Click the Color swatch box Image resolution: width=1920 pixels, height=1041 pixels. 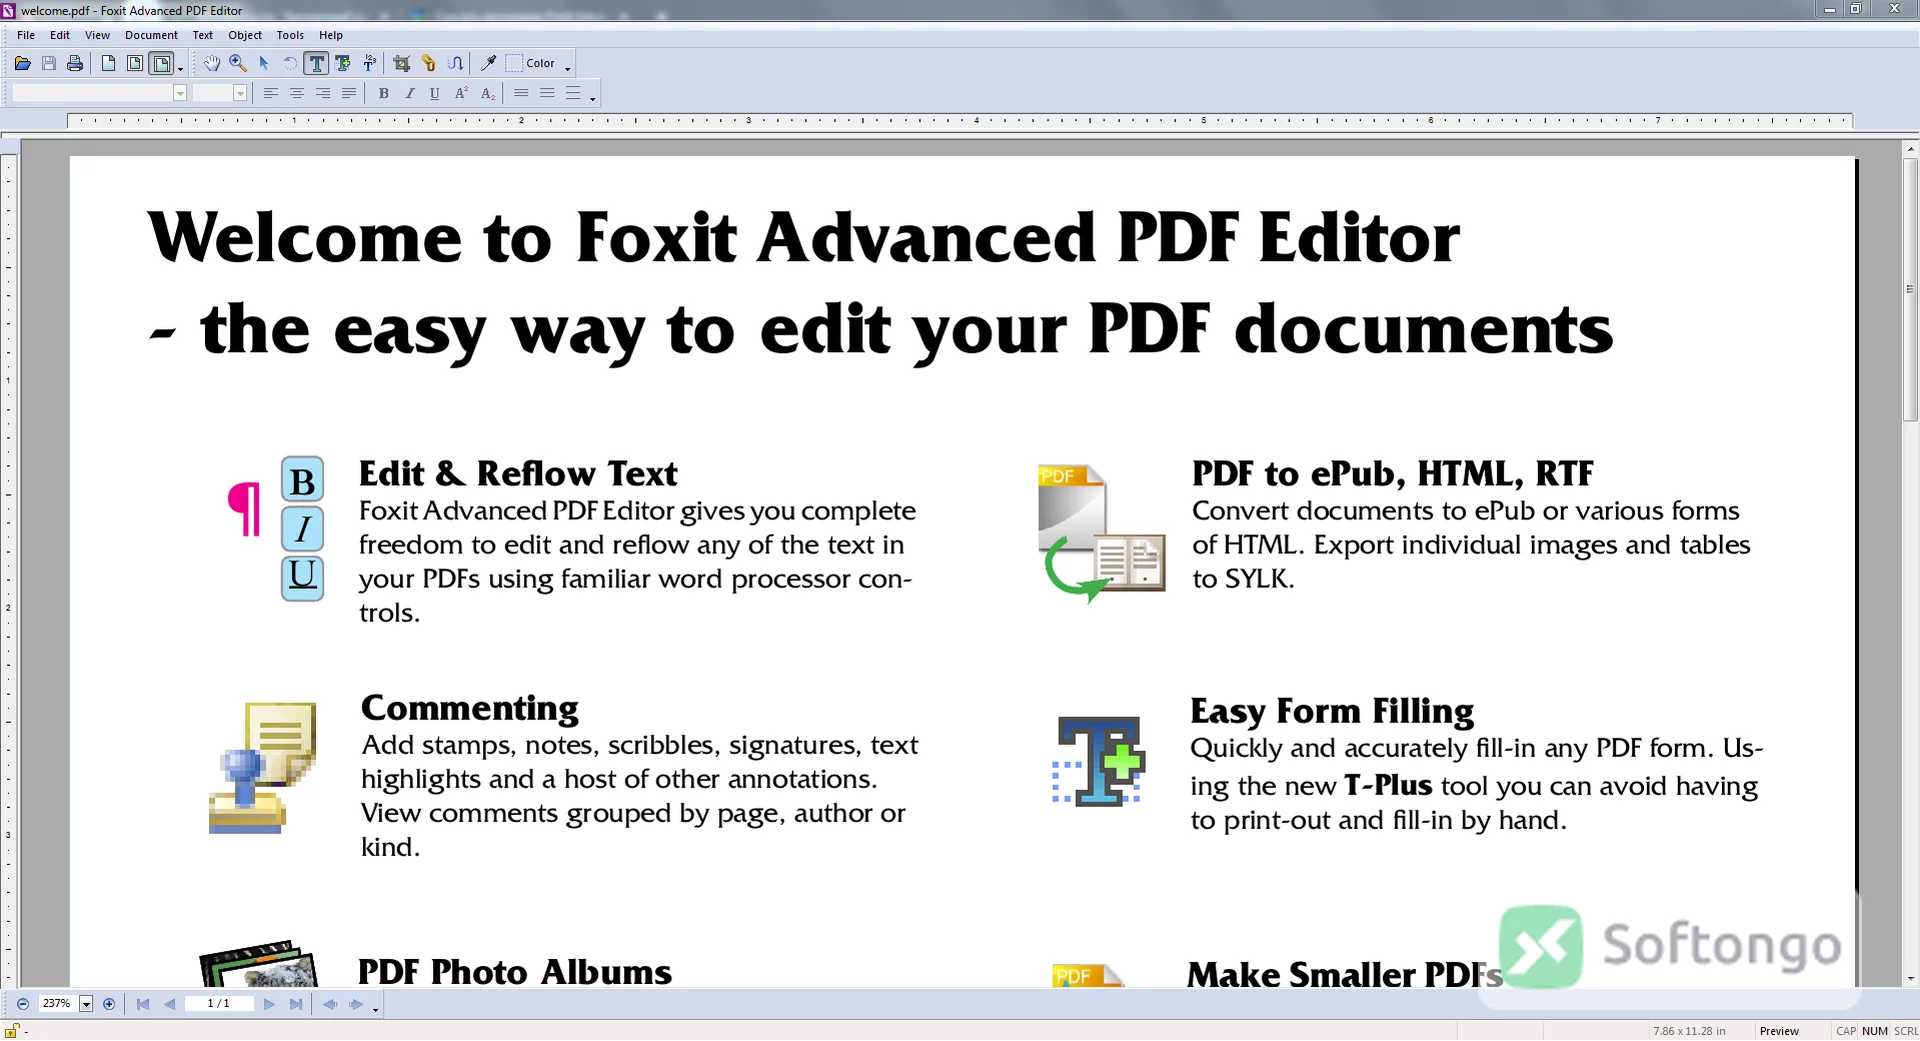514,63
